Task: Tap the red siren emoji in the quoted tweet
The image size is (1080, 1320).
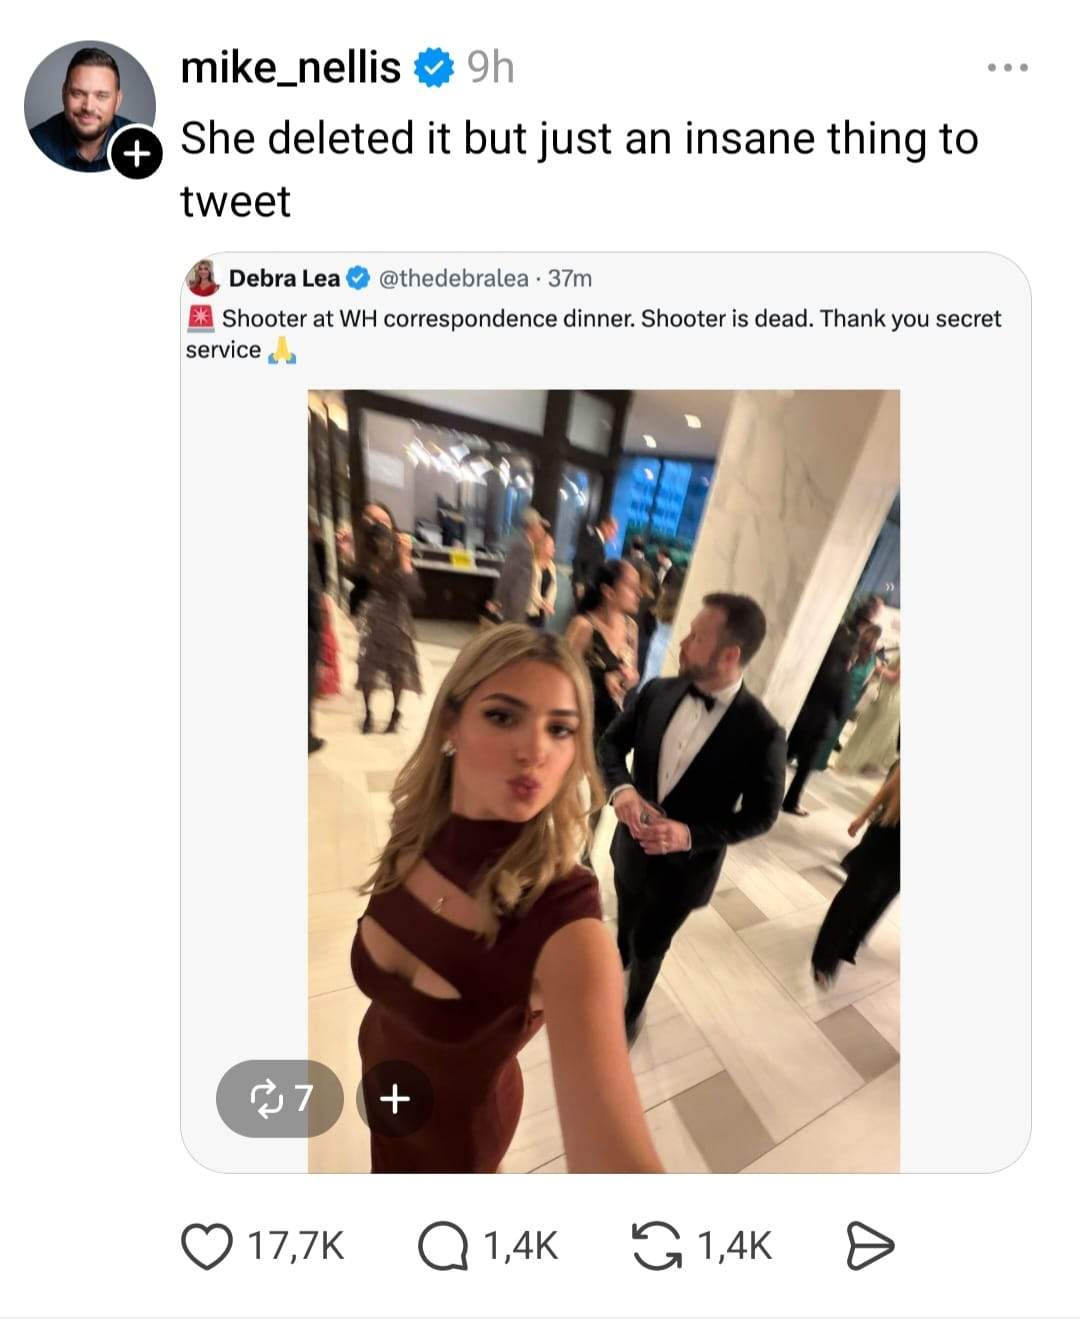Action: coord(201,318)
